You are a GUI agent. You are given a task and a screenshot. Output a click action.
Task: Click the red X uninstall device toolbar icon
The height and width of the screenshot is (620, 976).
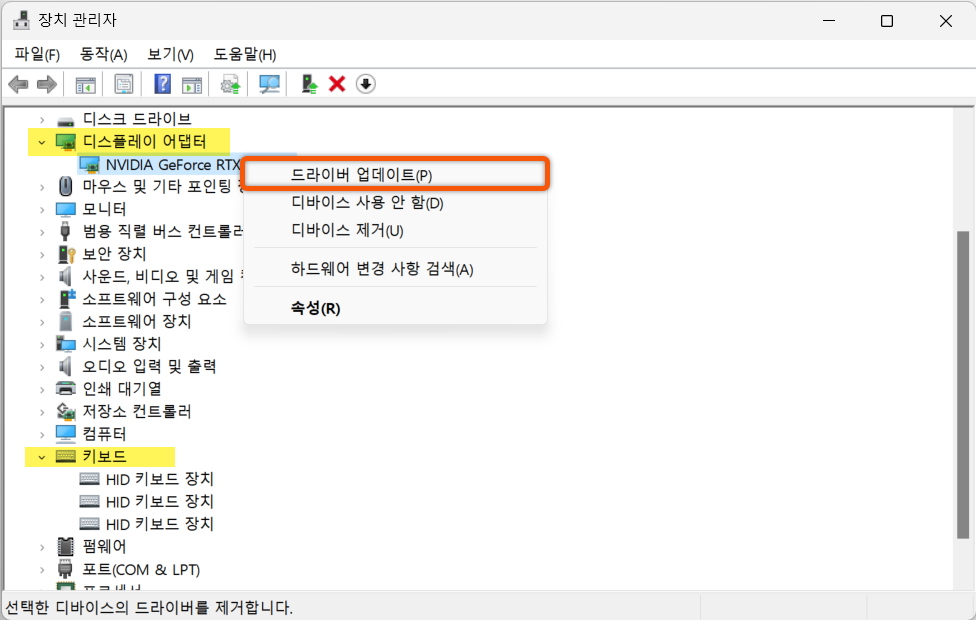click(x=337, y=84)
